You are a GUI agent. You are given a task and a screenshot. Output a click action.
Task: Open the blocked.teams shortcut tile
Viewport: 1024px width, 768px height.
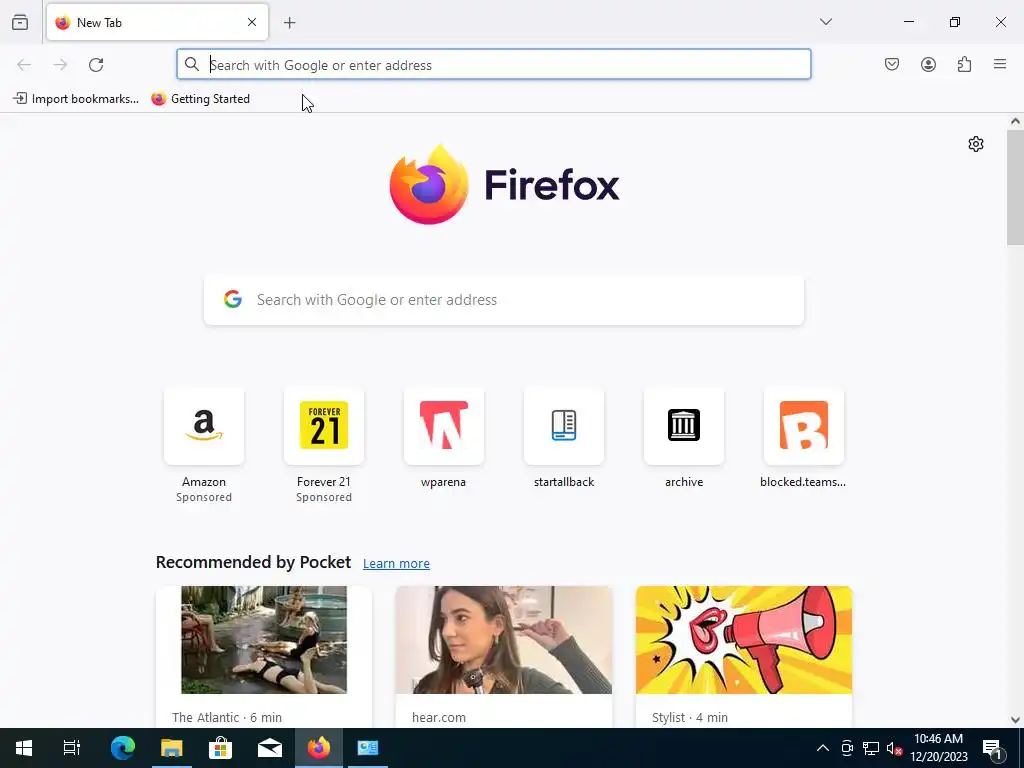click(x=804, y=426)
